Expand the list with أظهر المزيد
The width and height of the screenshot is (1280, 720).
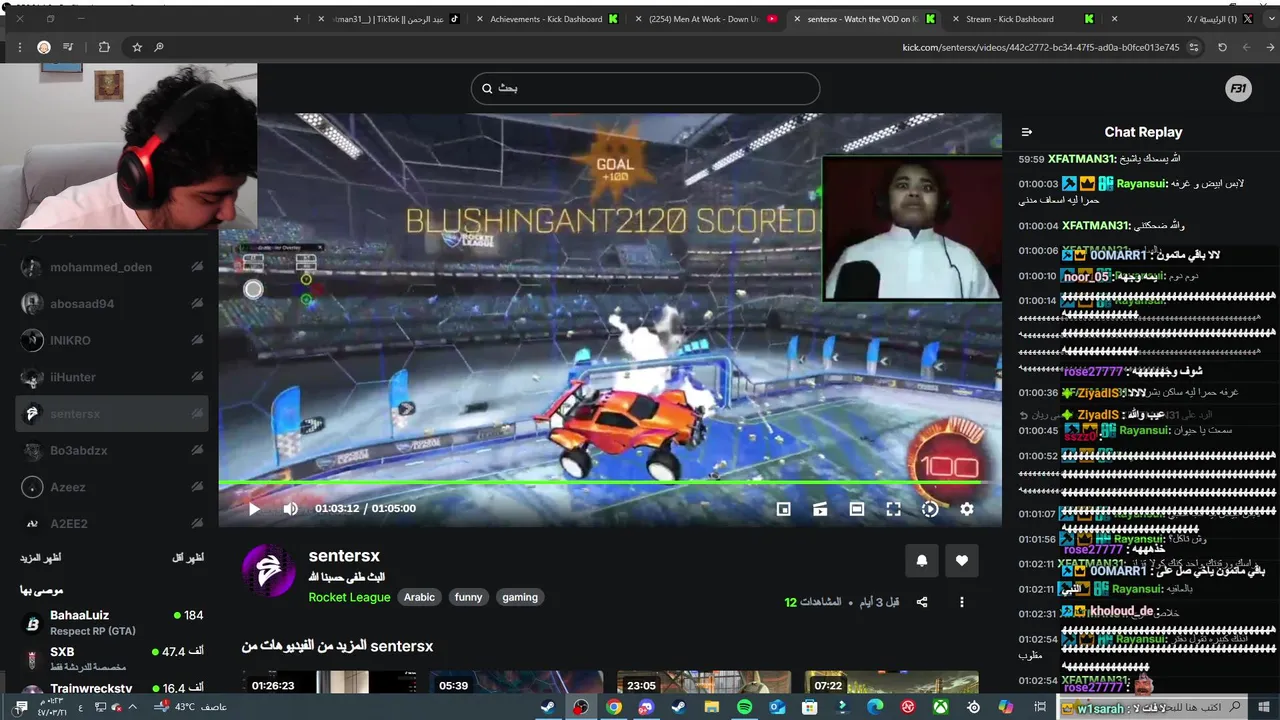click(x=40, y=558)
